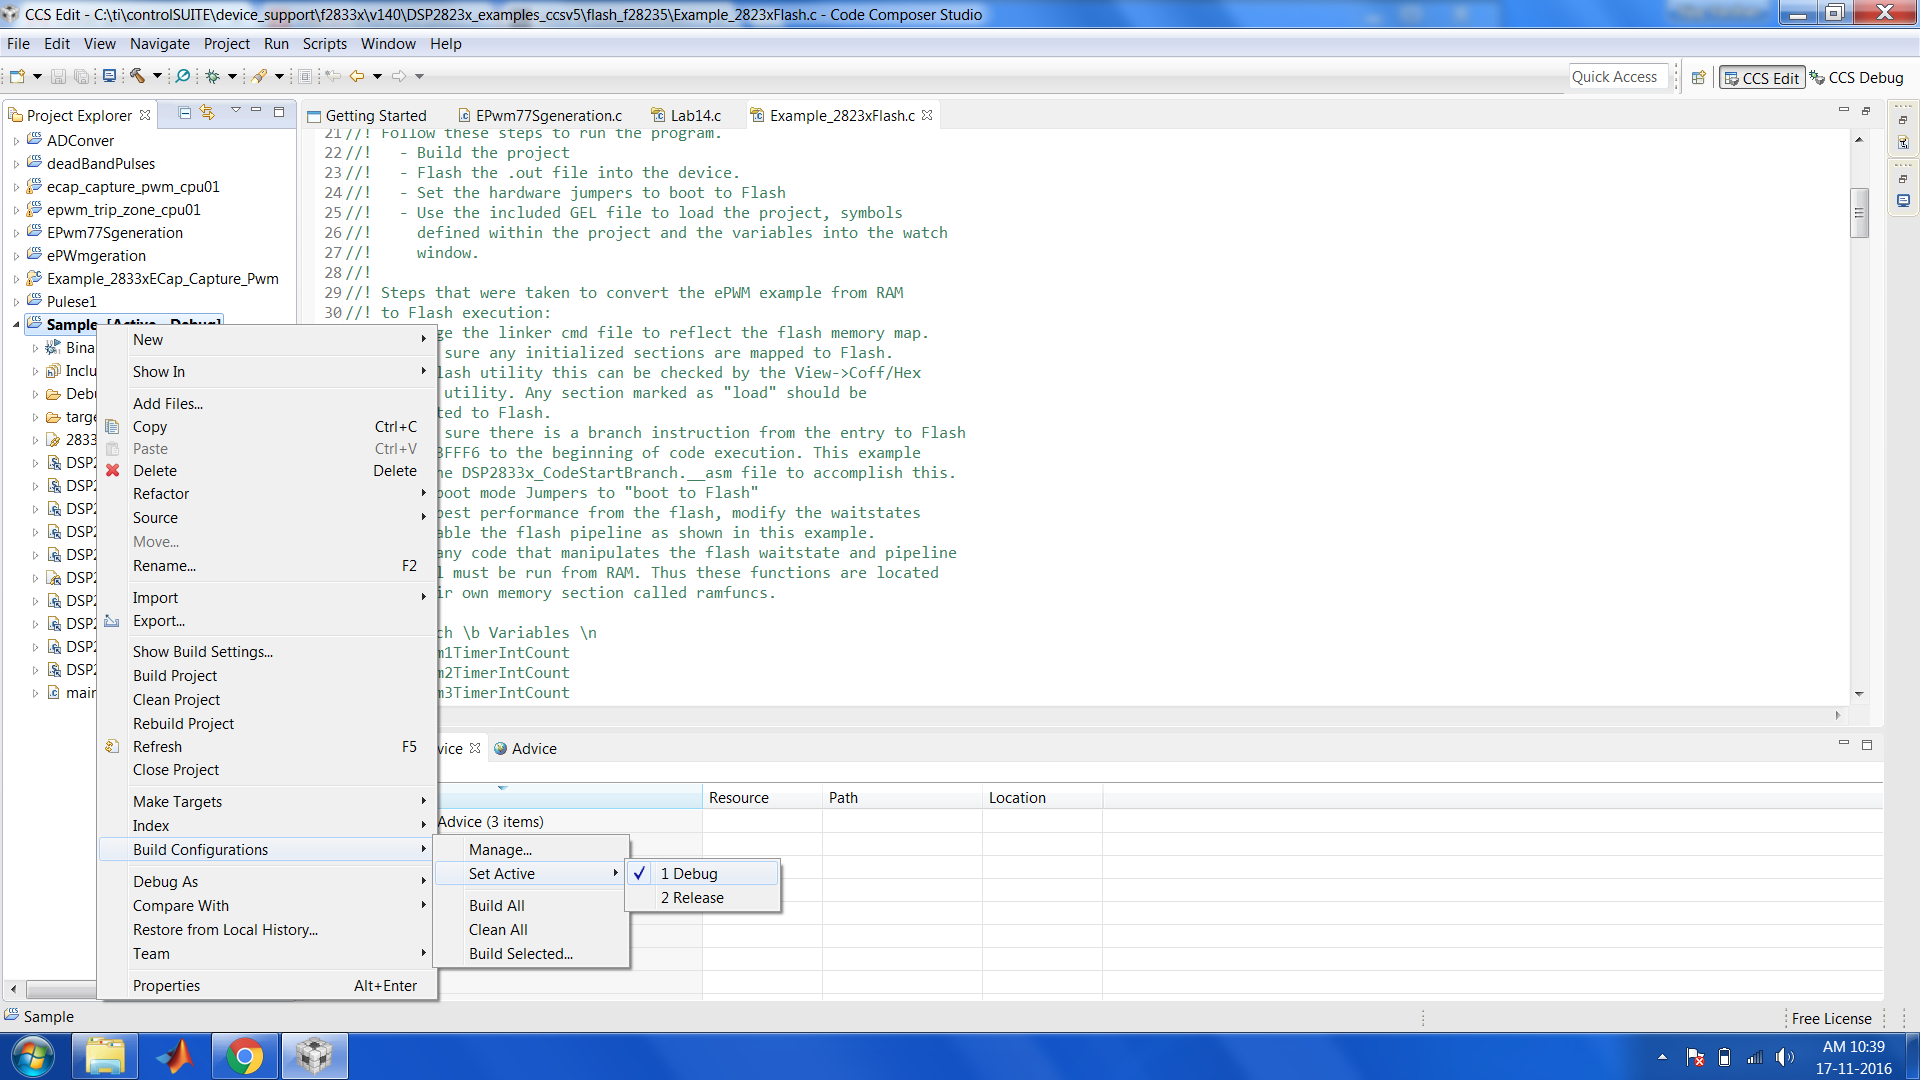
Task: Click the Quick Access search field
Action: [x=1618, y=77]
